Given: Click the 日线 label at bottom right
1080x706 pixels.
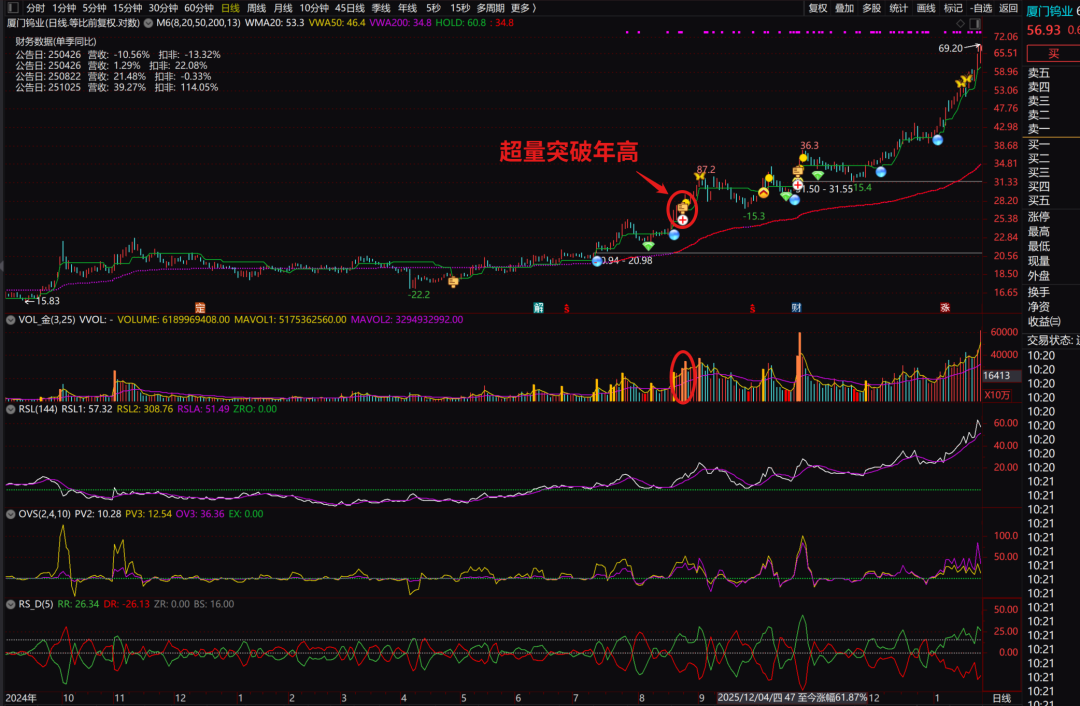Looking at the screenshot, I should 1001,698.
